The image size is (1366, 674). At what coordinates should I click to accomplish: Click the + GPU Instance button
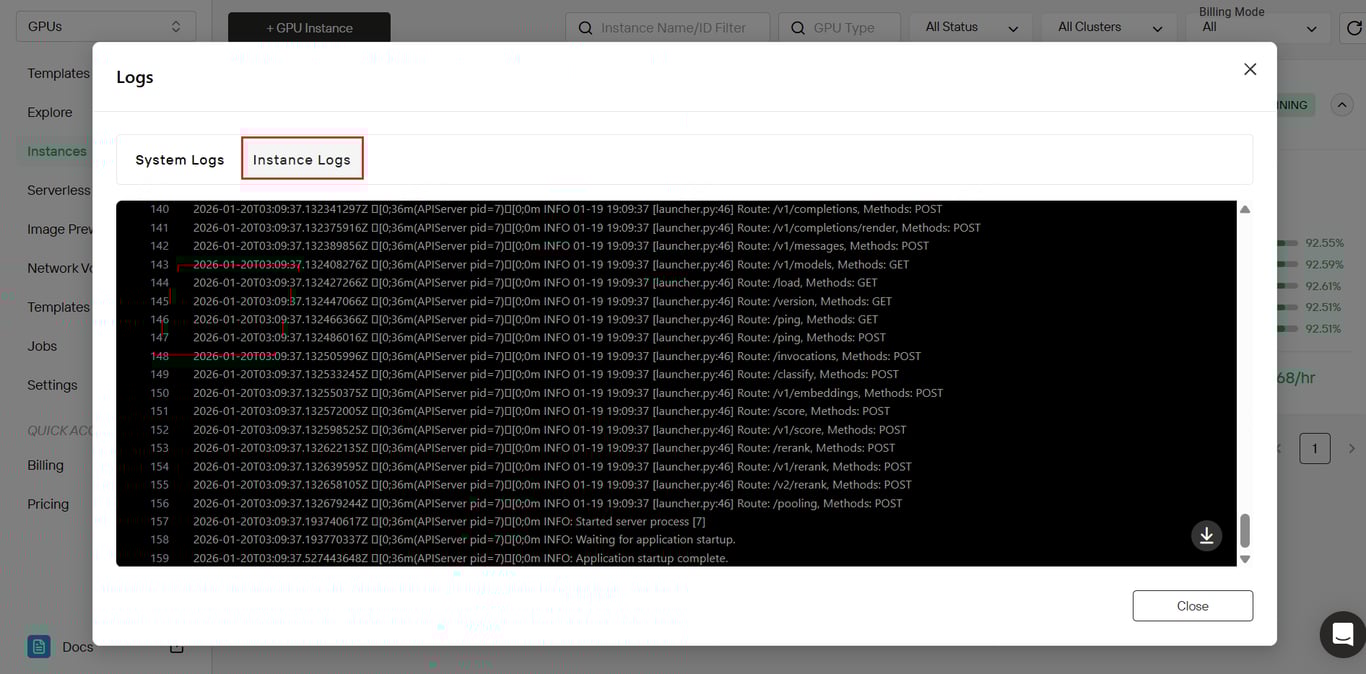click(309, 28)
